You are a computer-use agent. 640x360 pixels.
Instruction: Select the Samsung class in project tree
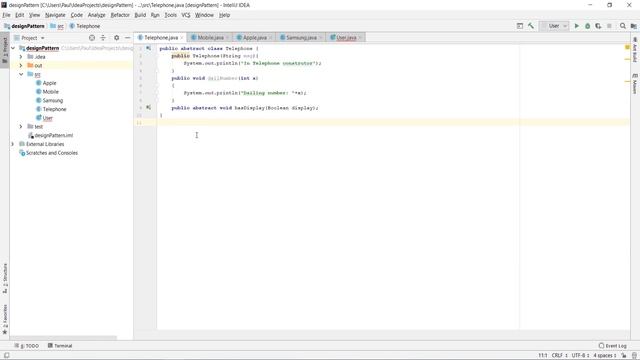53,100
